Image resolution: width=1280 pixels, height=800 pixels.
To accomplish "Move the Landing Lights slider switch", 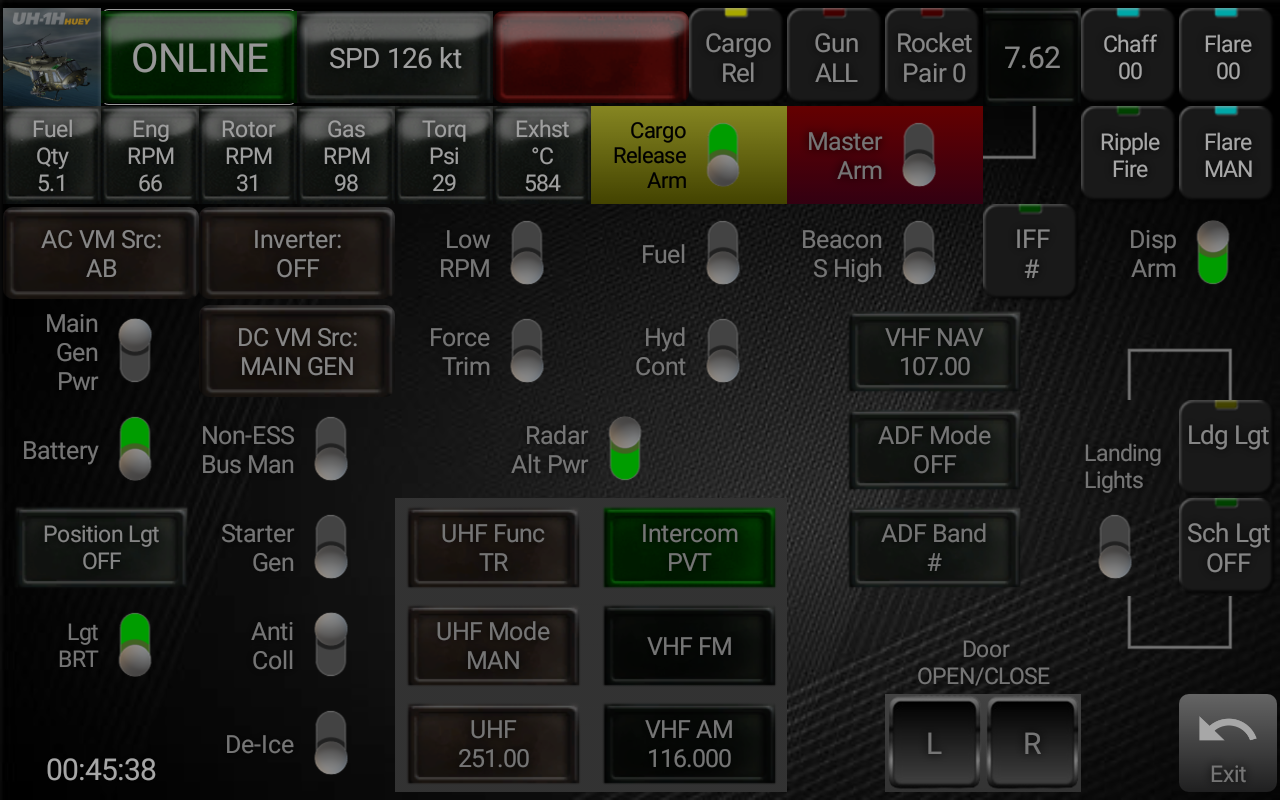I will (x=1114, y=546).
